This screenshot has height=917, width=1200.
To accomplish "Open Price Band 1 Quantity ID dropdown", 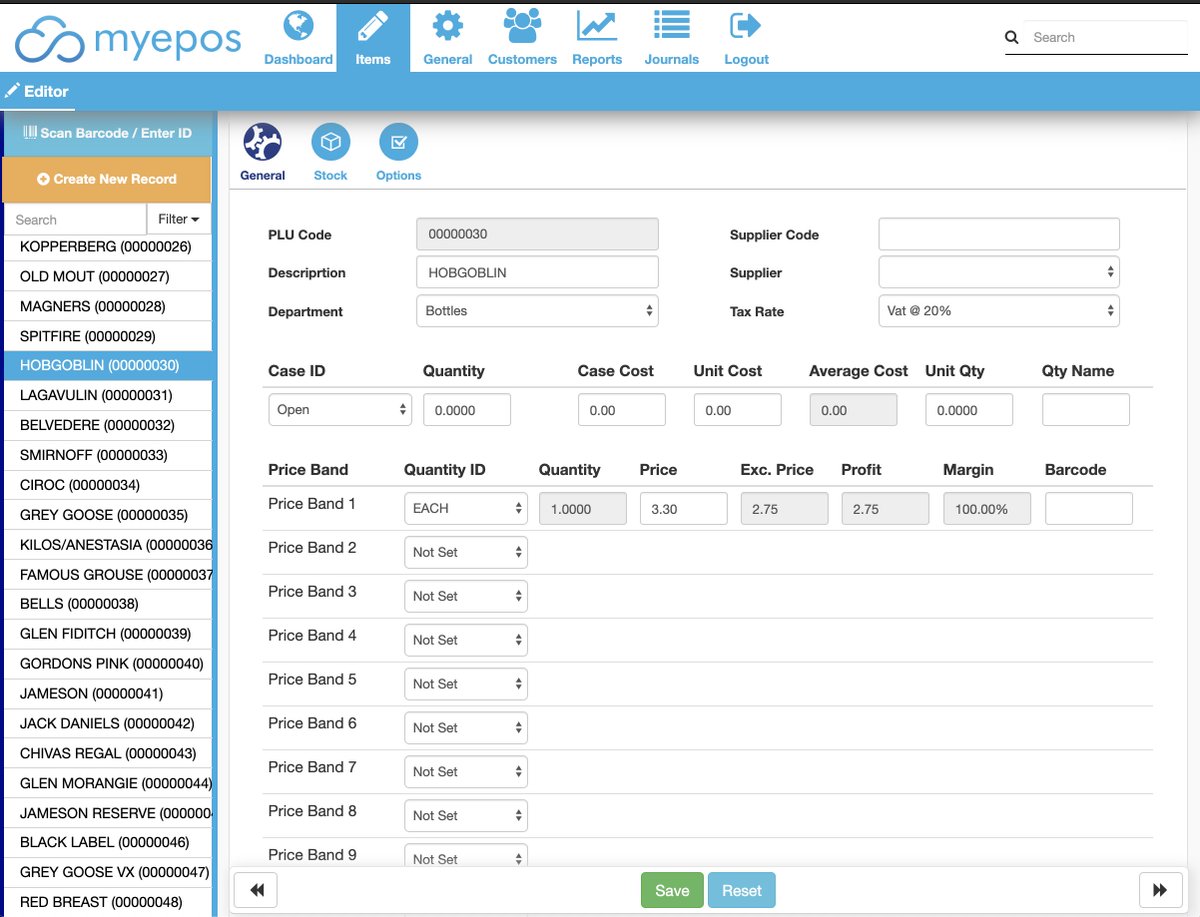I will point(466,508).
